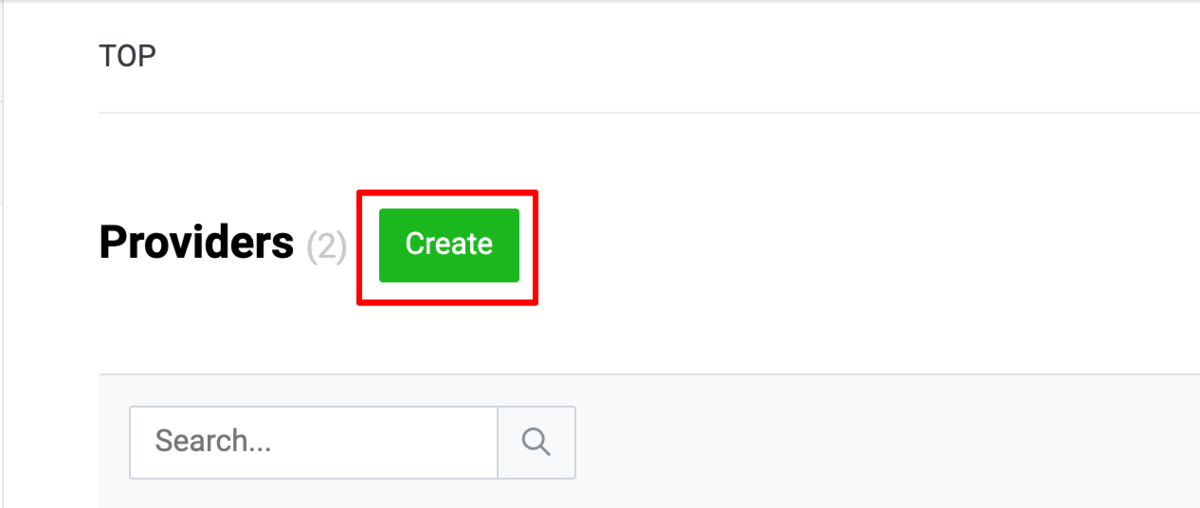
Task: Click the Create button next to Providers
Action: pos(449,245)
